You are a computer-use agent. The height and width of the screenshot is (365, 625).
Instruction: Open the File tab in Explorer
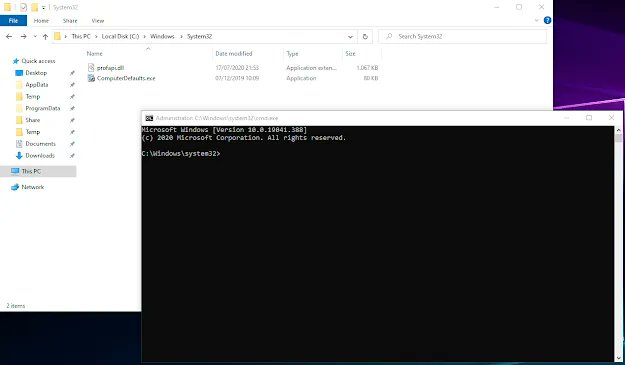pyautogui.click(x=13, y=21)
